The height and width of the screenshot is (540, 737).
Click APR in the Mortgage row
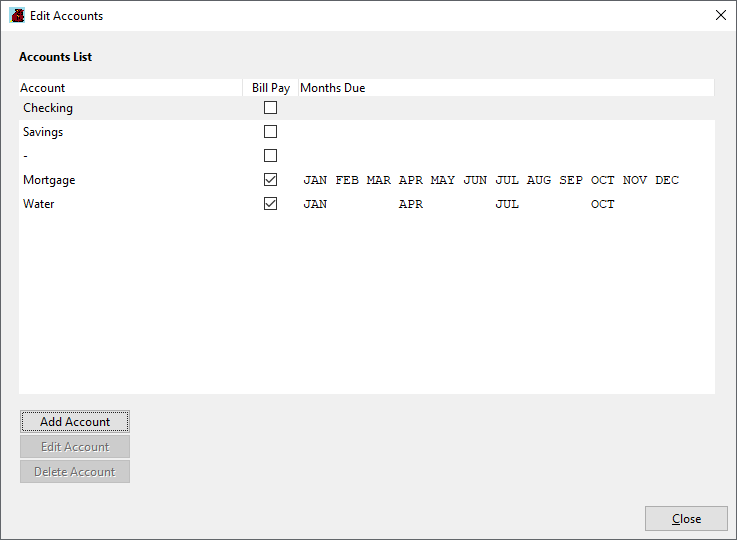click(411, 180)
